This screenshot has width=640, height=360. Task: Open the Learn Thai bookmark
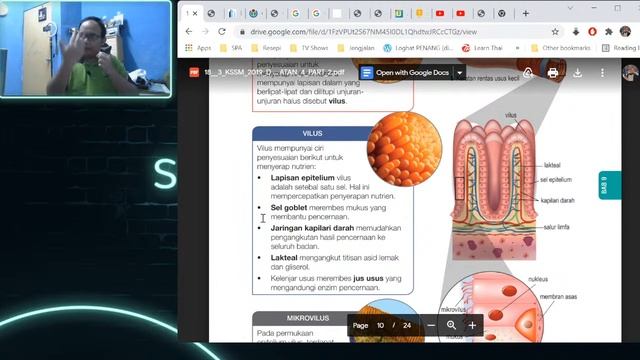(482, 48)
